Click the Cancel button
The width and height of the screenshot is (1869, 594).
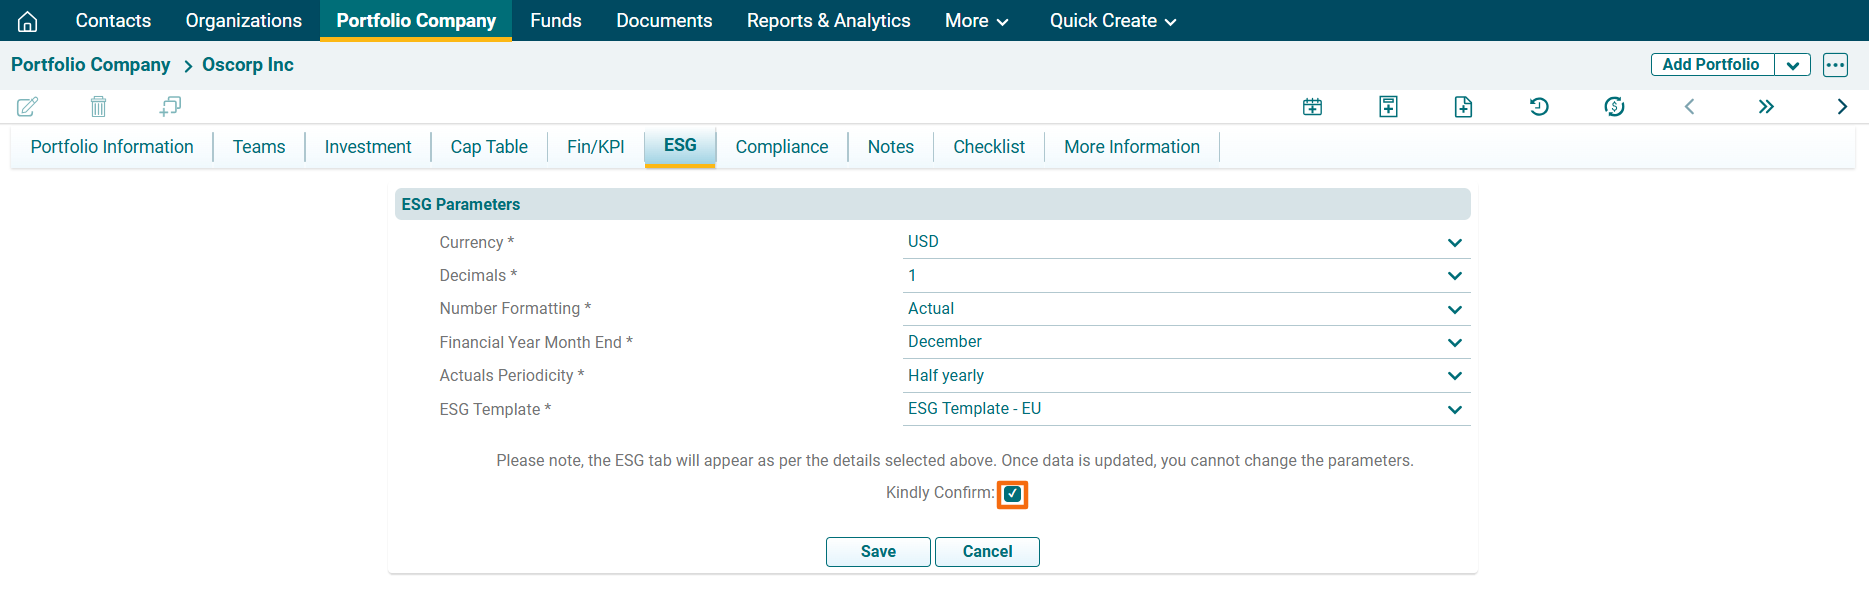[987, 552]
